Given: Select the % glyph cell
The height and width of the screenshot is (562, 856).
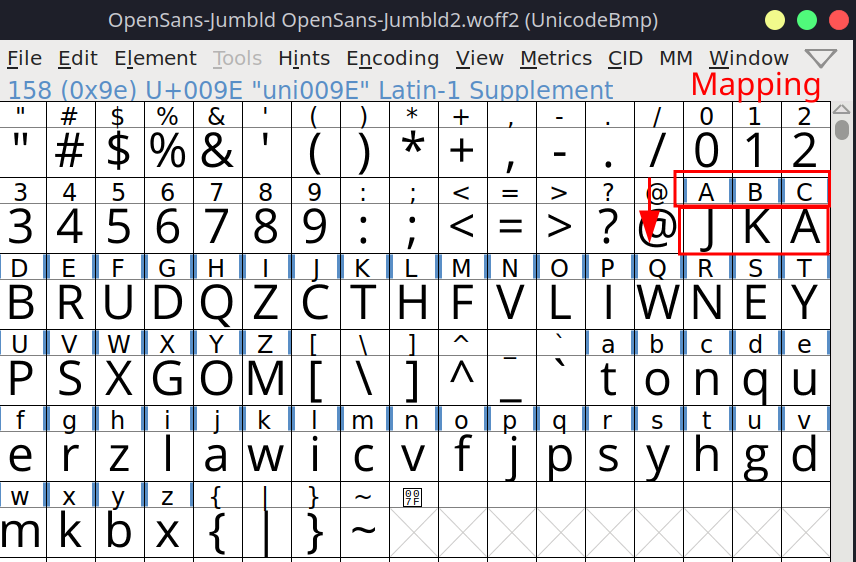Looking at the screenshot, I should [169, 139].
